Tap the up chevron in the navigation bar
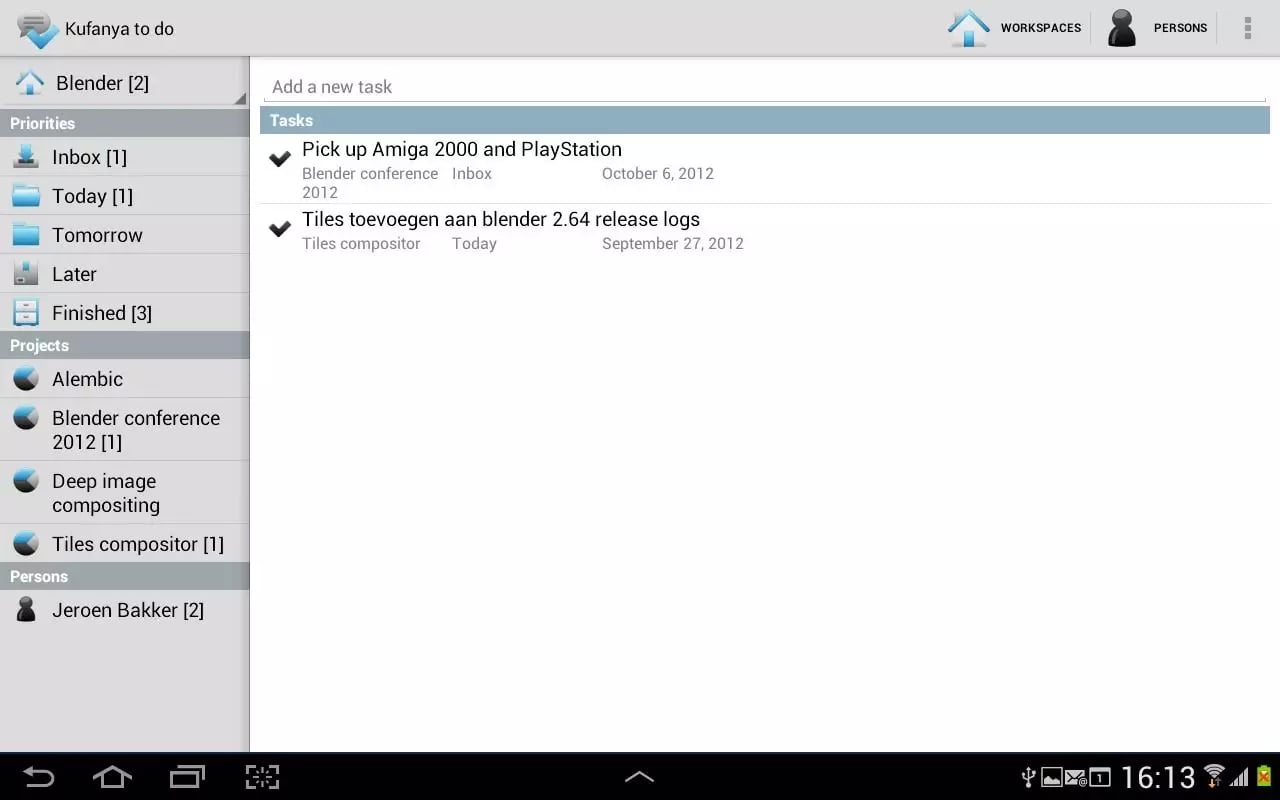 pos(639,777)
